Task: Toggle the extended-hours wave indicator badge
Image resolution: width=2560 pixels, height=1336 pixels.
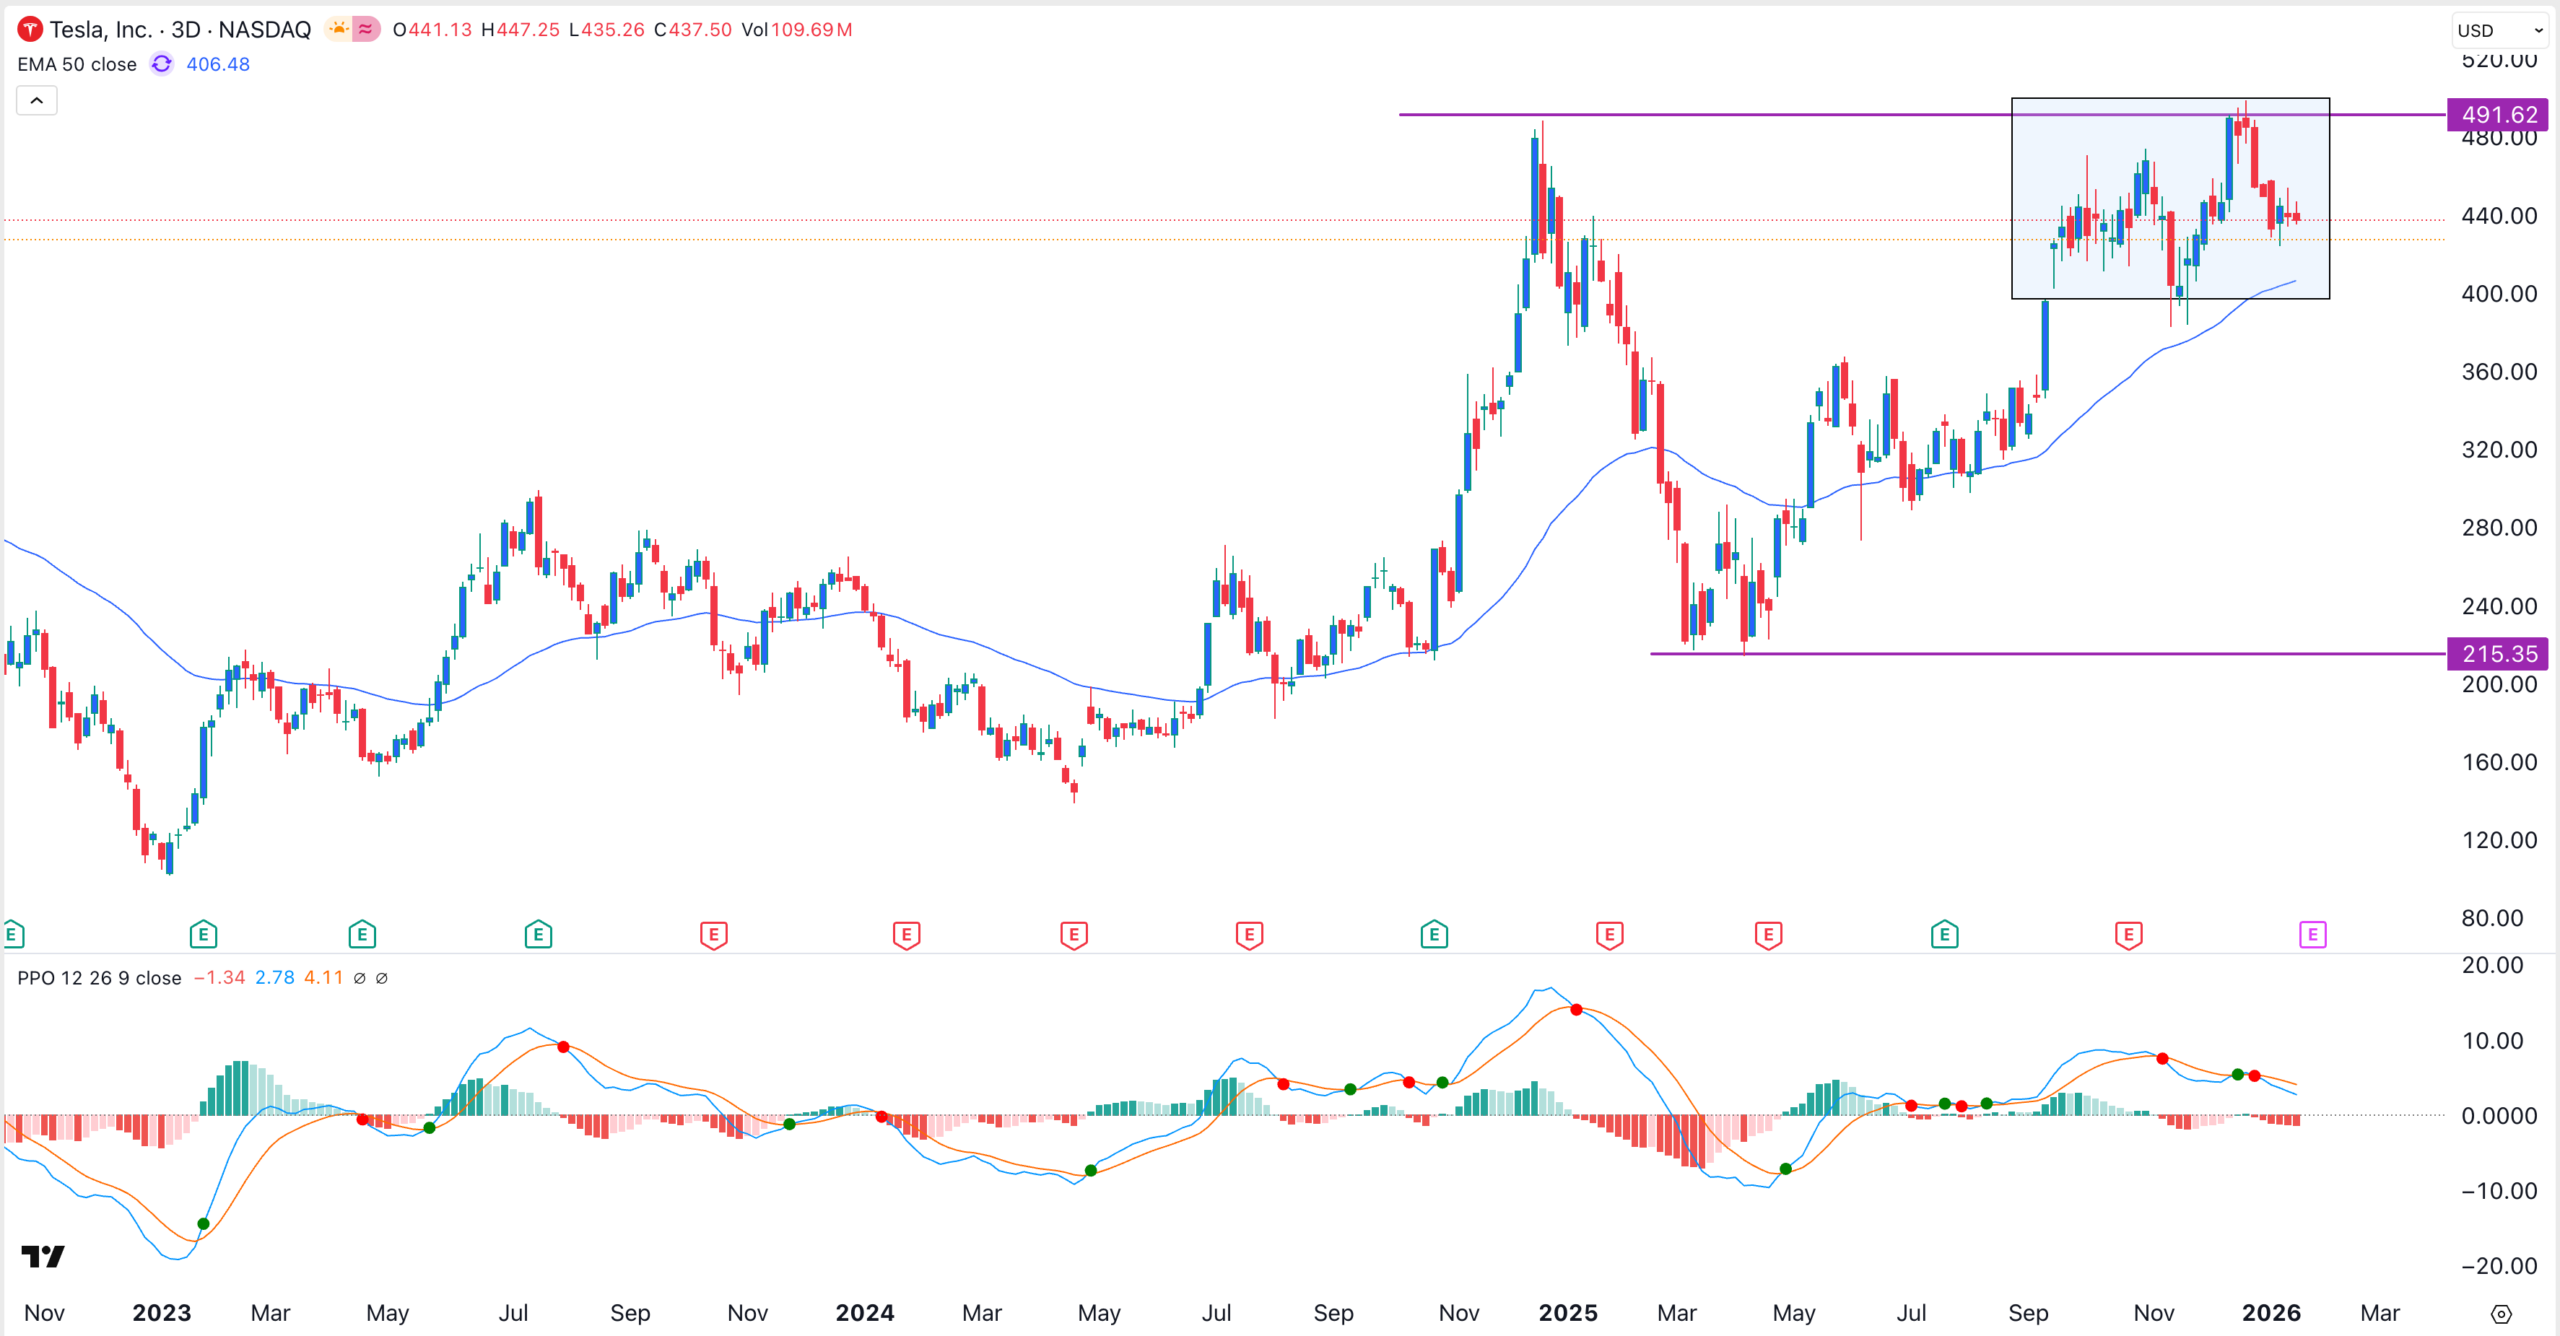Action: point(363,29)
